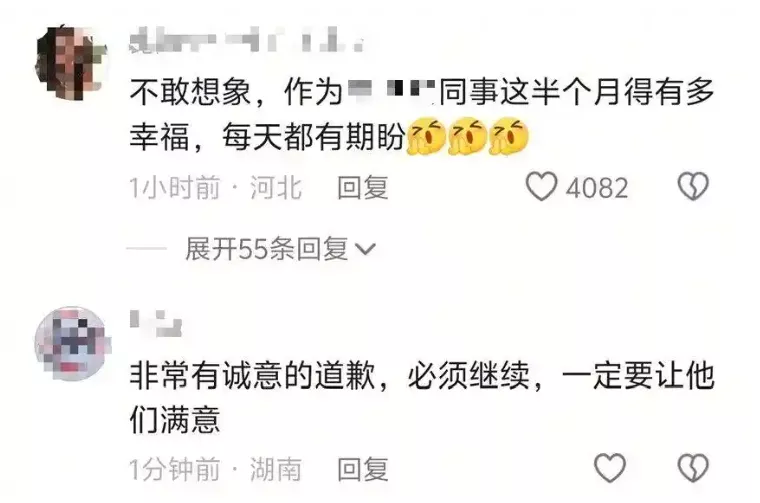This screenshot has height=503, width=760.
Task: Tap the last laughing emoji
Action: (508, 137)
